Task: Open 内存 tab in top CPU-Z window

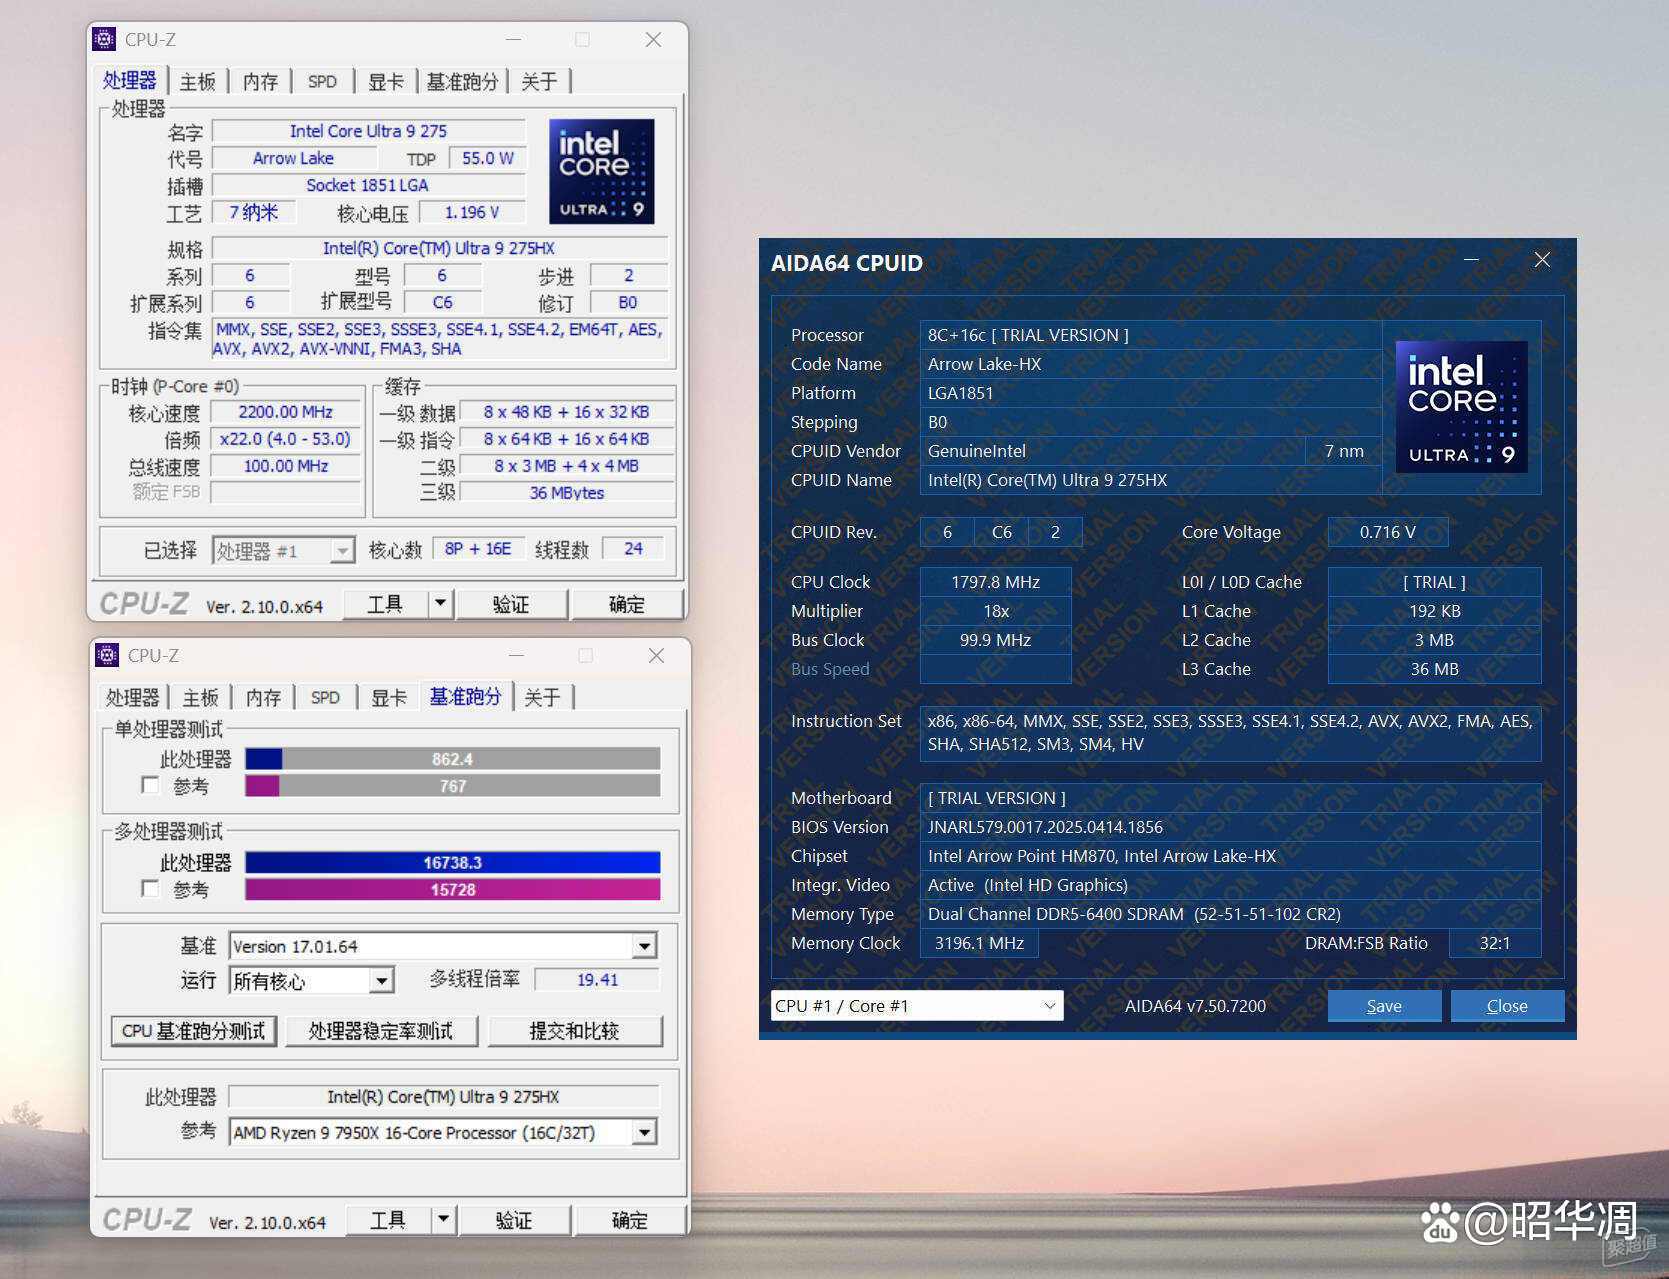Action: (x=260, y=81)
